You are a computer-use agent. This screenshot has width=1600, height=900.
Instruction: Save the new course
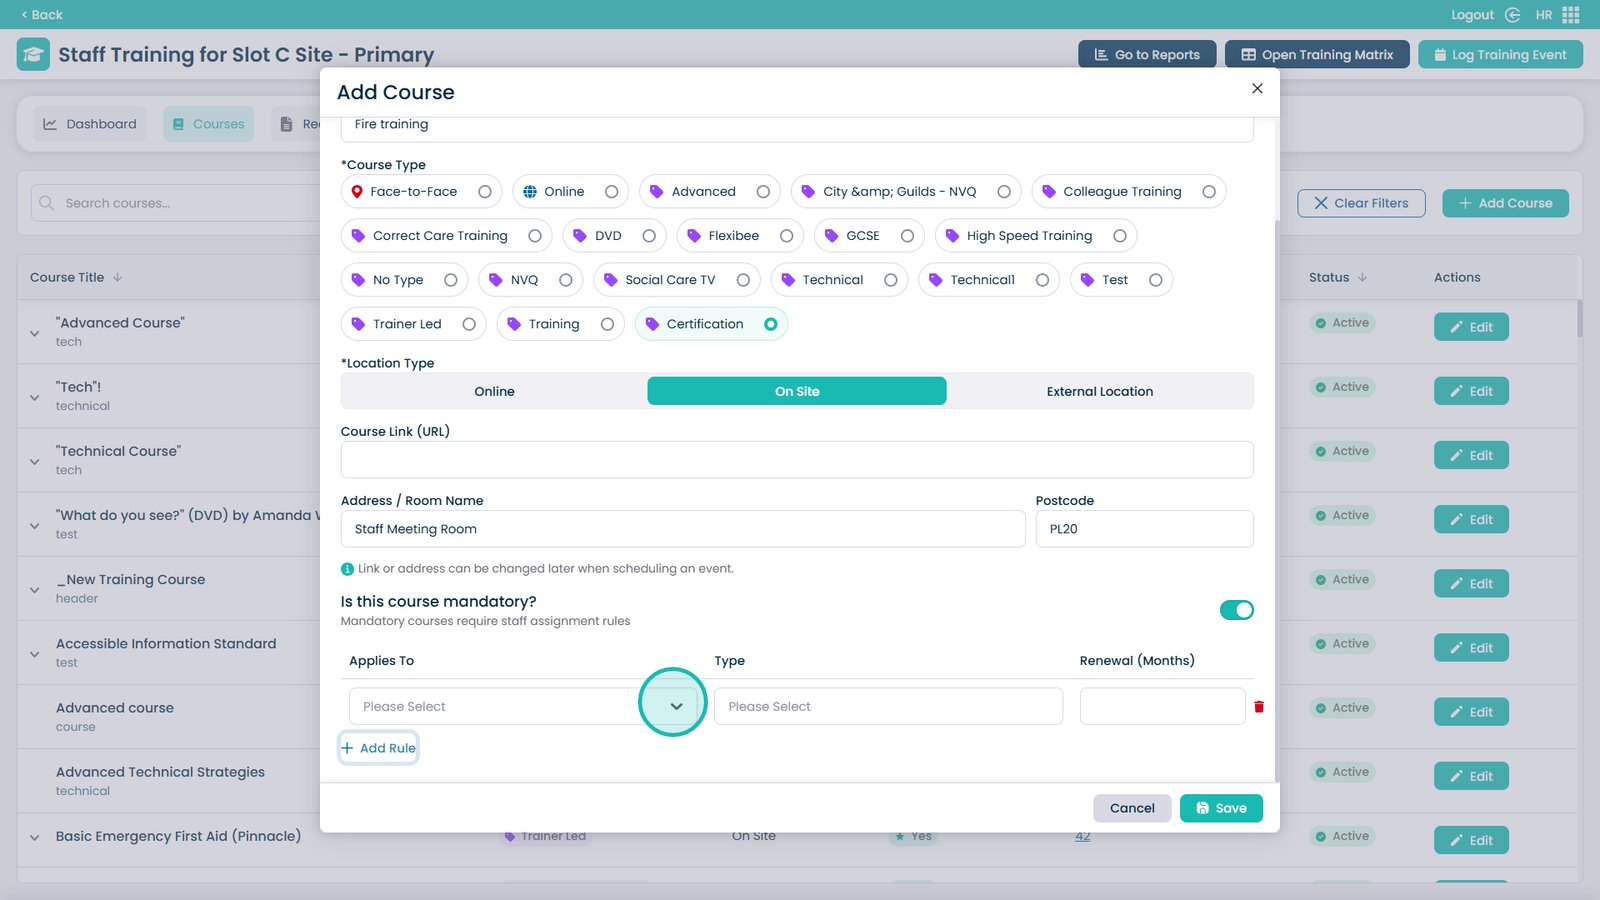coord(1221,808)
